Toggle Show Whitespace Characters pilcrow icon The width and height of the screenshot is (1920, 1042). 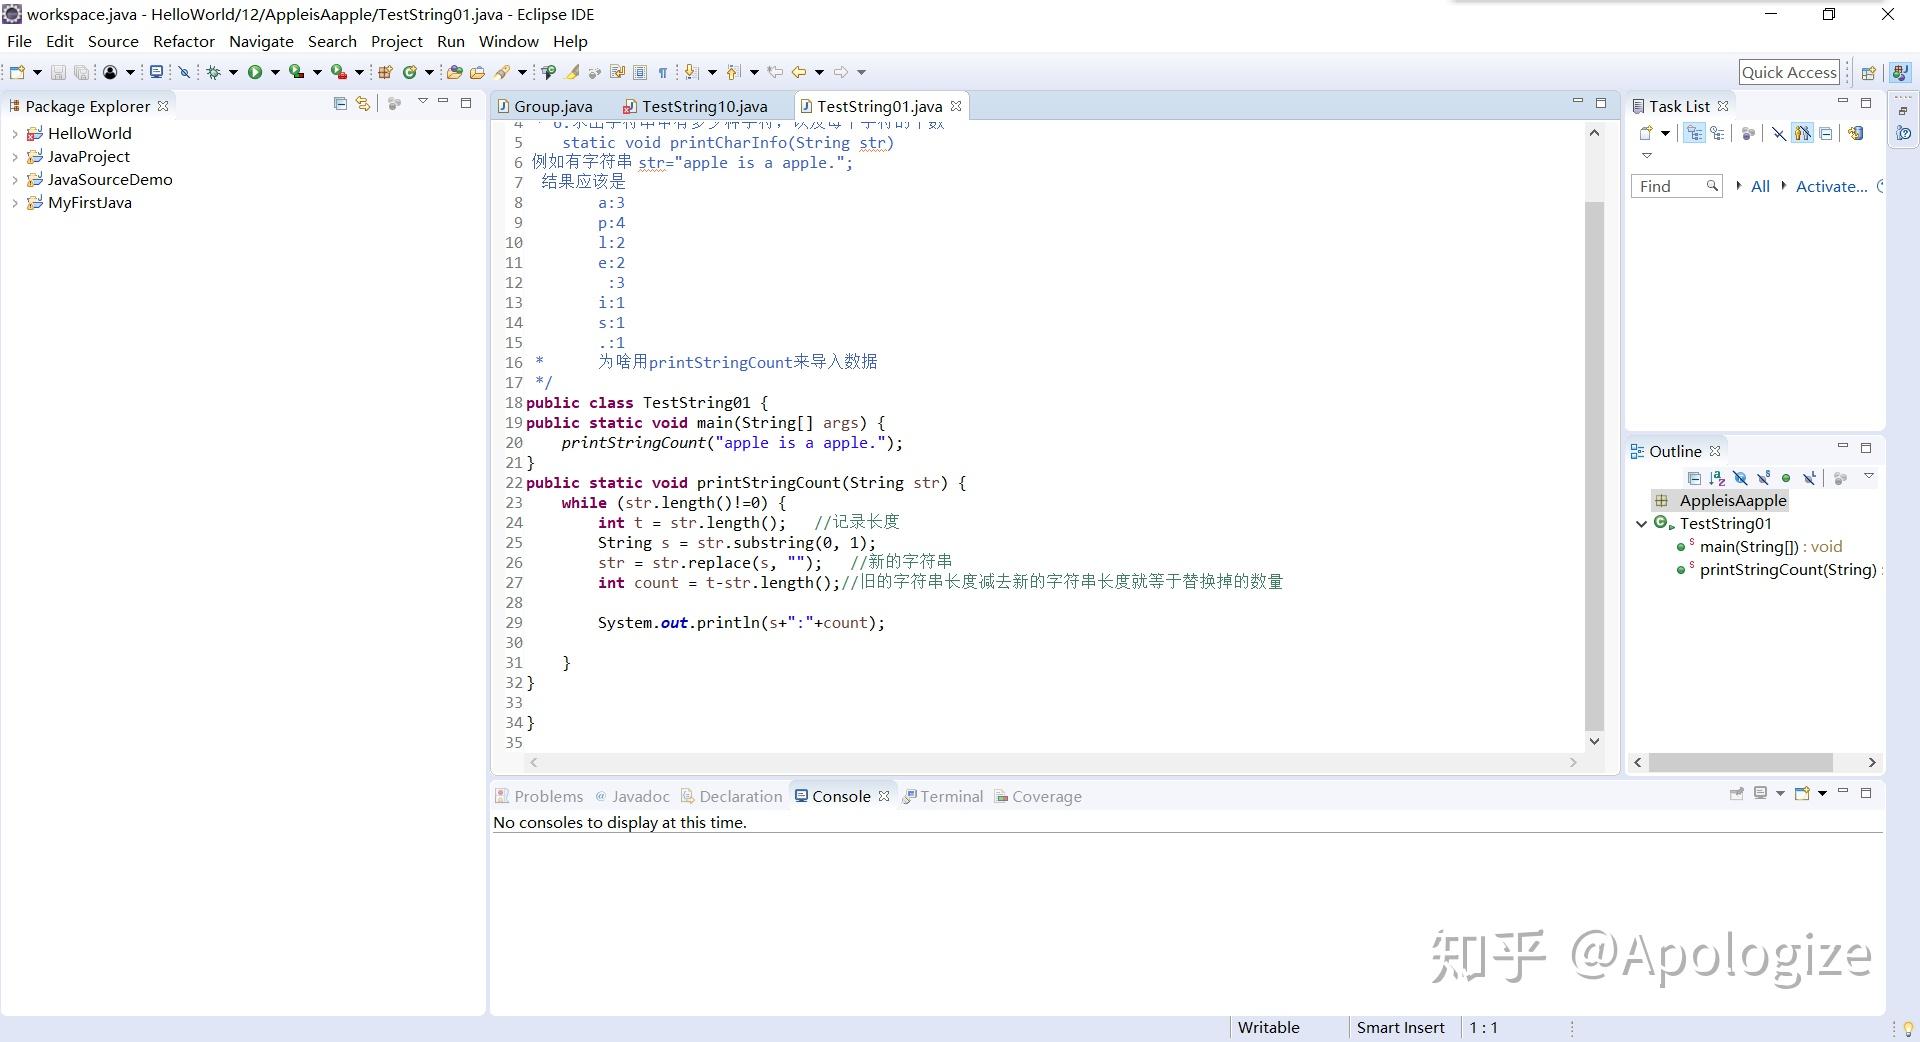pyautogui.click(x=662, y=72)
